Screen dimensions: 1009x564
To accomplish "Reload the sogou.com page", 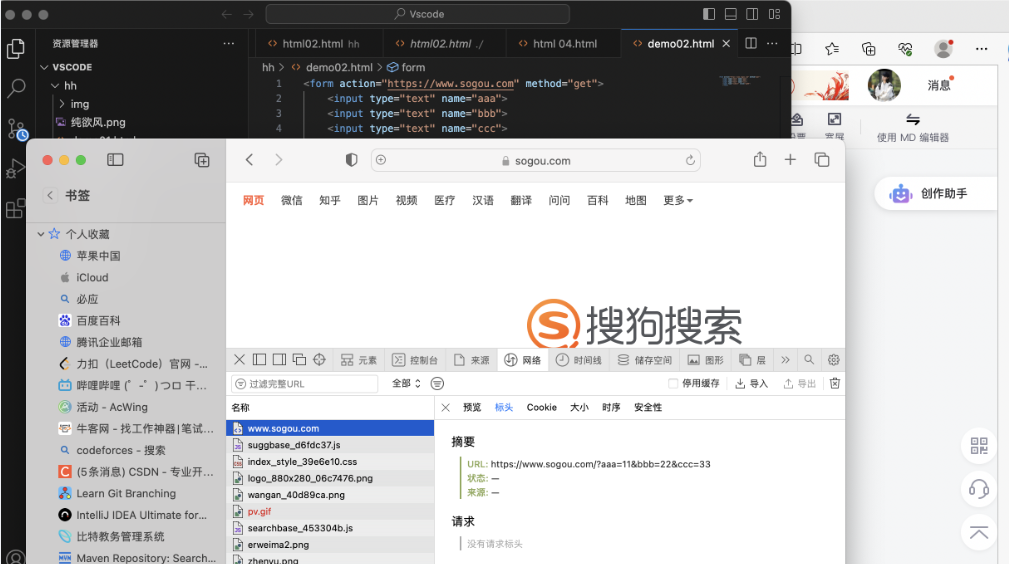I will tap(690, 160).
